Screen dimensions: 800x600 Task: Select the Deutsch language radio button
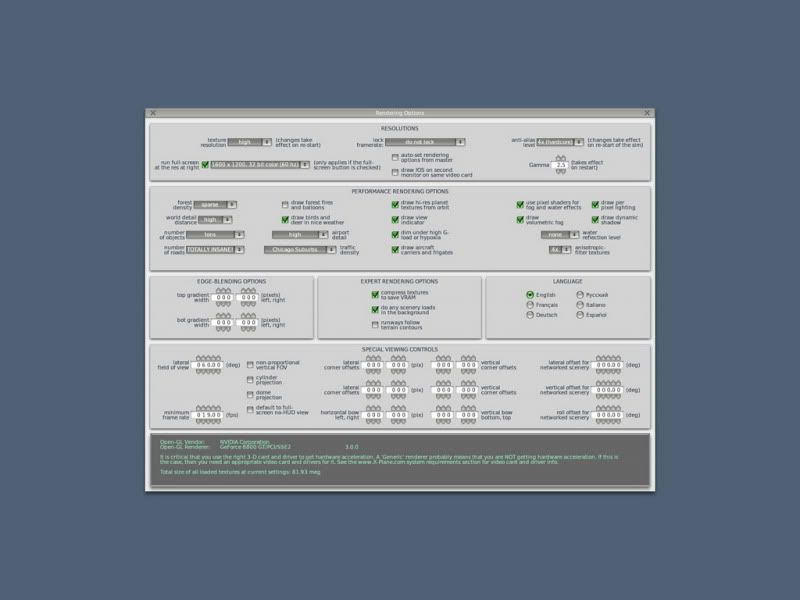pos(530,315)
